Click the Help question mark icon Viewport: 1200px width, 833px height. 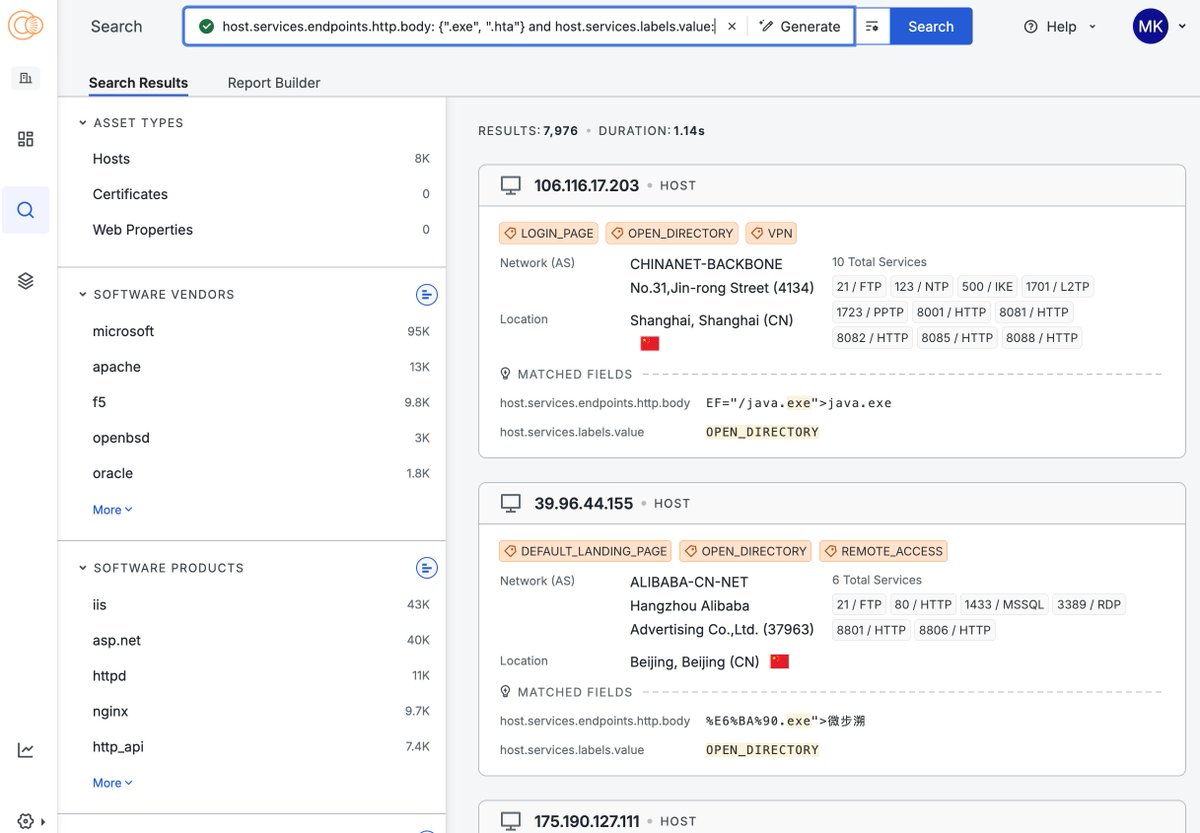coord(1032,27)
